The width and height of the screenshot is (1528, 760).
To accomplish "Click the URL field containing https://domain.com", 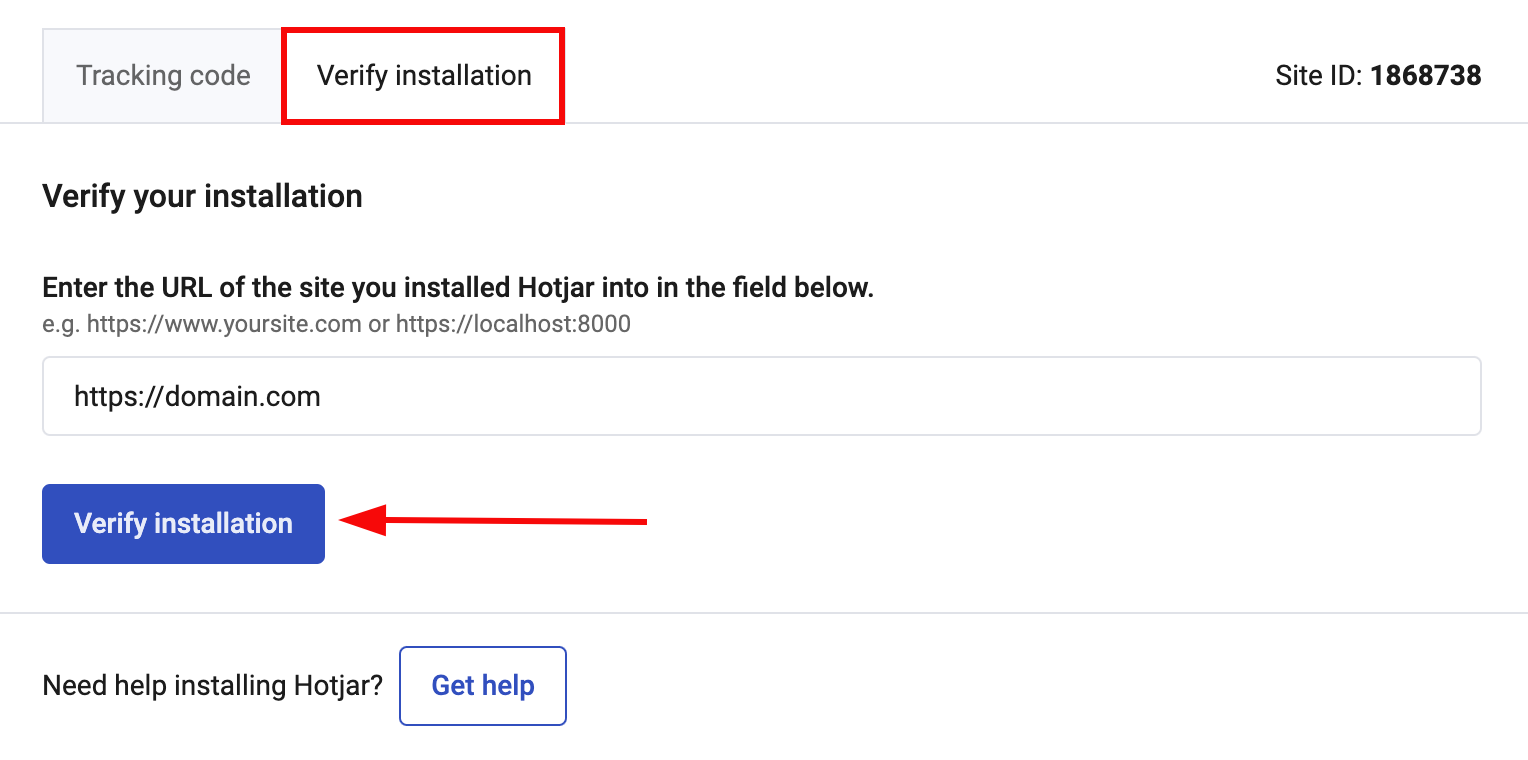I will (400, 396).
